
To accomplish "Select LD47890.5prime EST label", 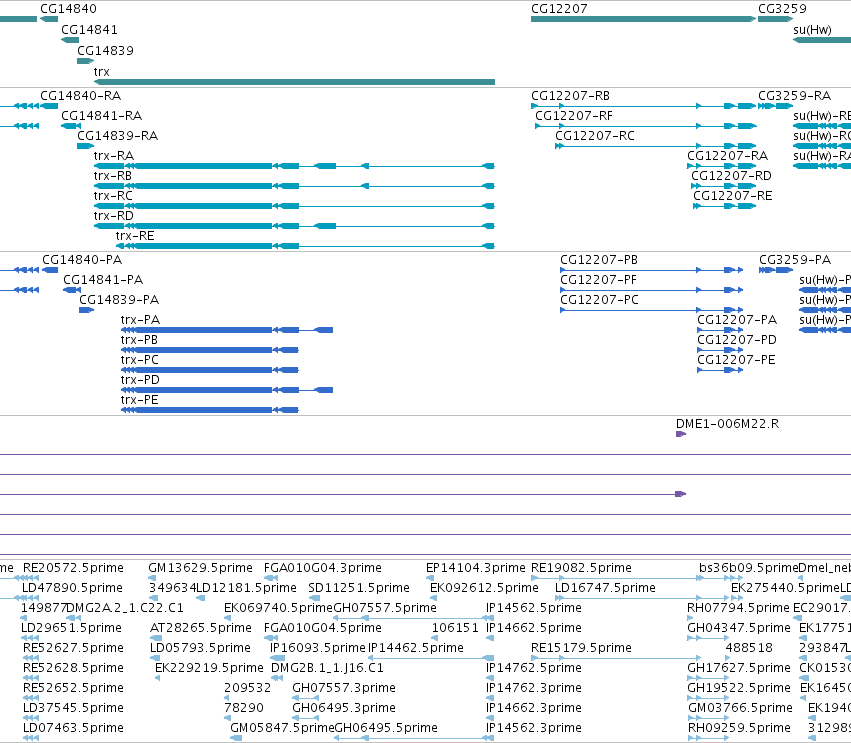I will 72,588.
